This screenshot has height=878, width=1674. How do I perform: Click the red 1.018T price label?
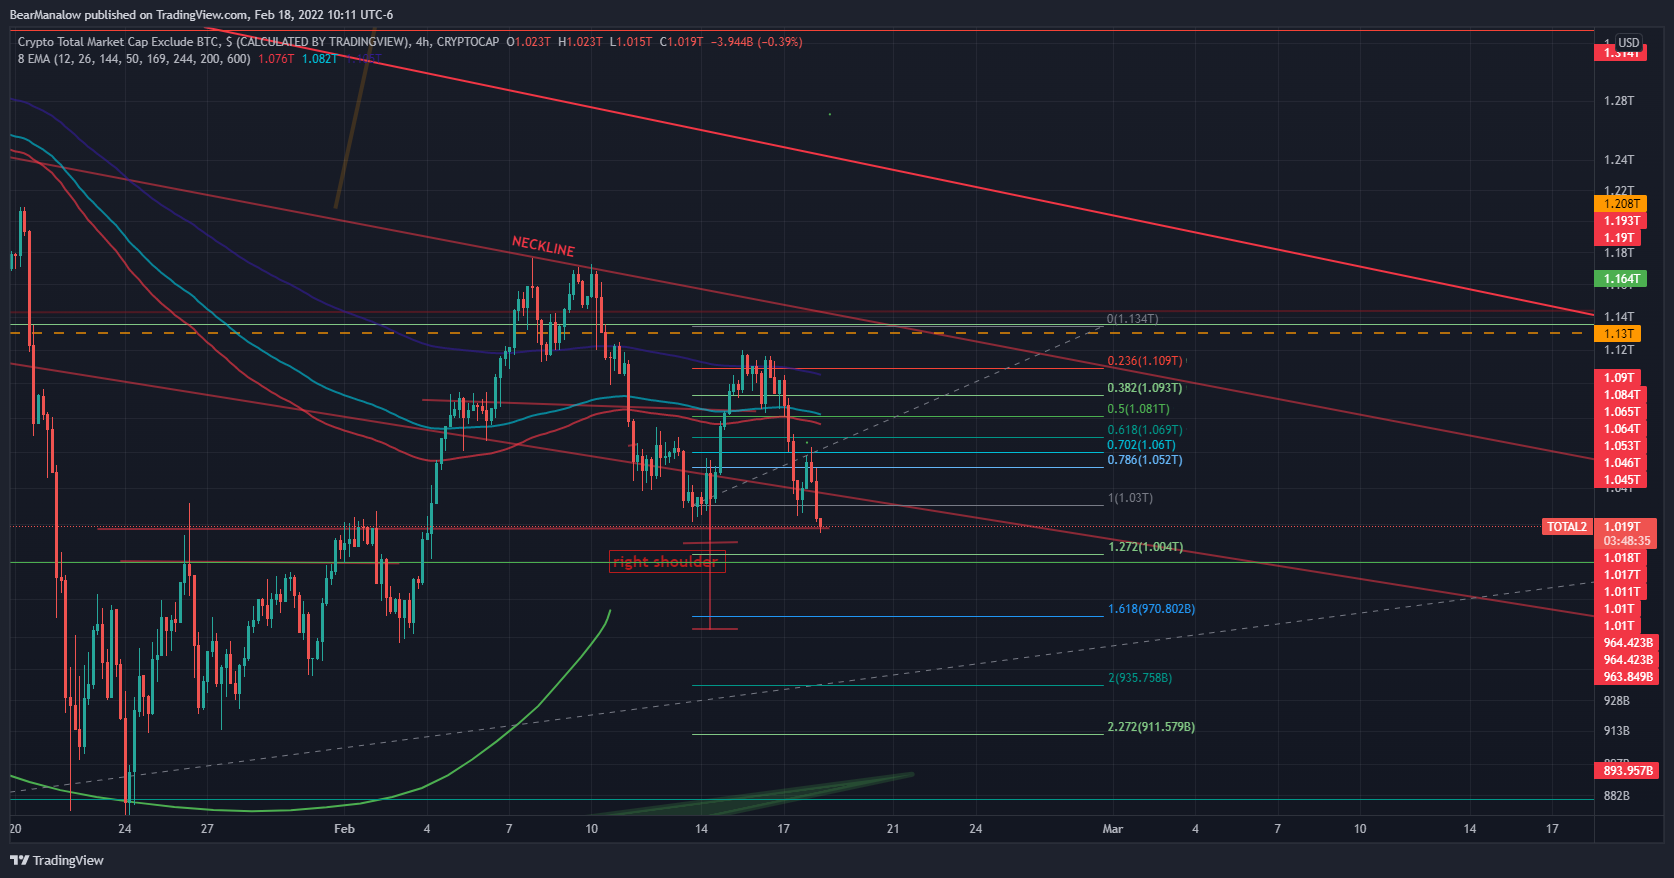(x=1621, y=558)
